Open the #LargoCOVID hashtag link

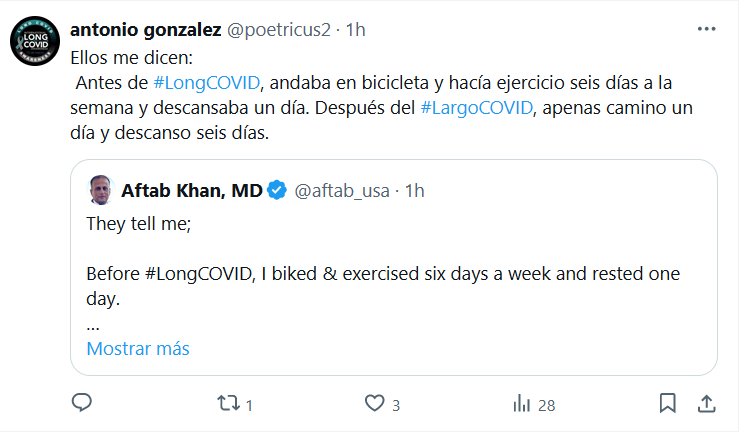tap(475, 108)
